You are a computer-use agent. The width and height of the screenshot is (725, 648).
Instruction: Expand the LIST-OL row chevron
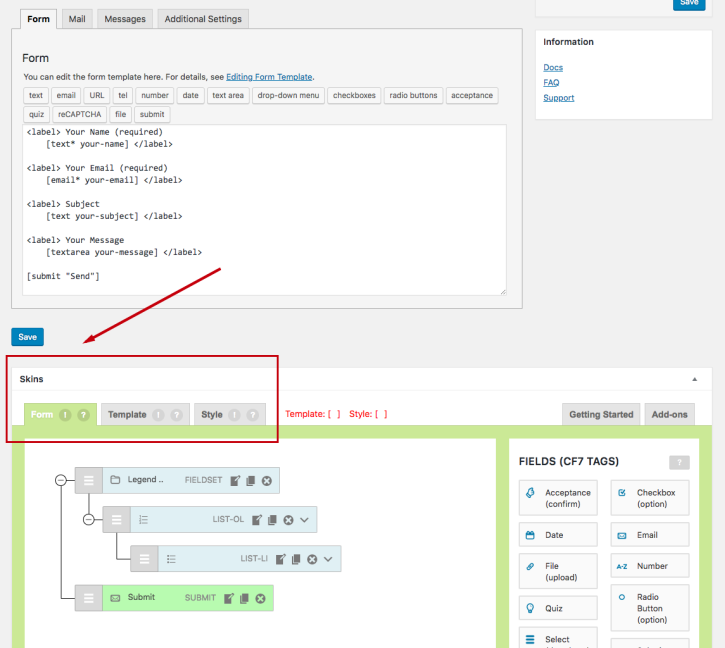(x=305, y=520)
